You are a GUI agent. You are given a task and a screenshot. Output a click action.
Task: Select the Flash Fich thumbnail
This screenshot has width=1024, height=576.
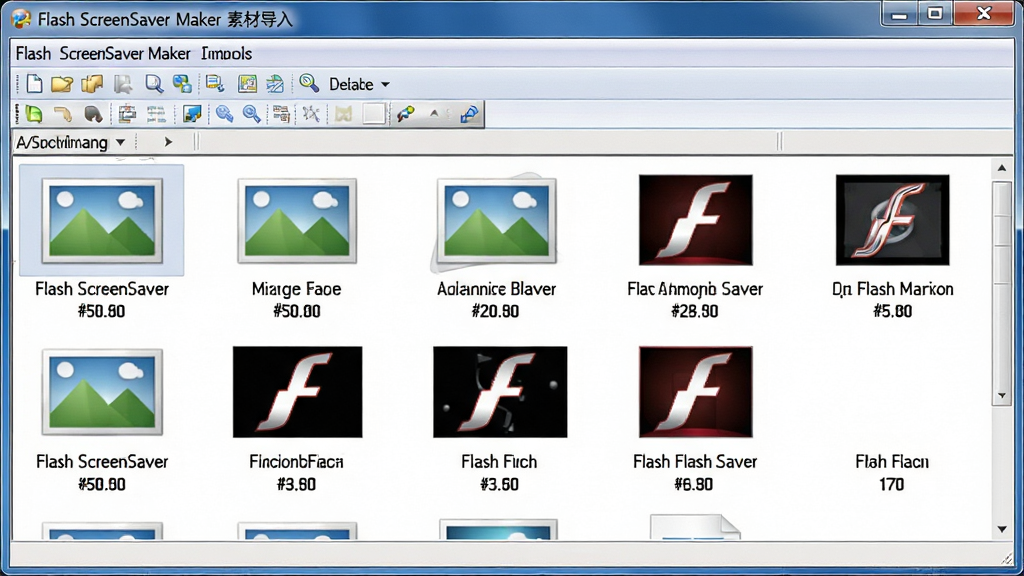tap(500, 392)
